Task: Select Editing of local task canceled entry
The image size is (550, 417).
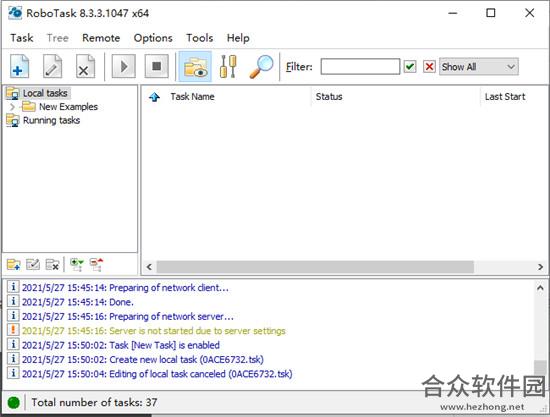Action: (157, 374)
